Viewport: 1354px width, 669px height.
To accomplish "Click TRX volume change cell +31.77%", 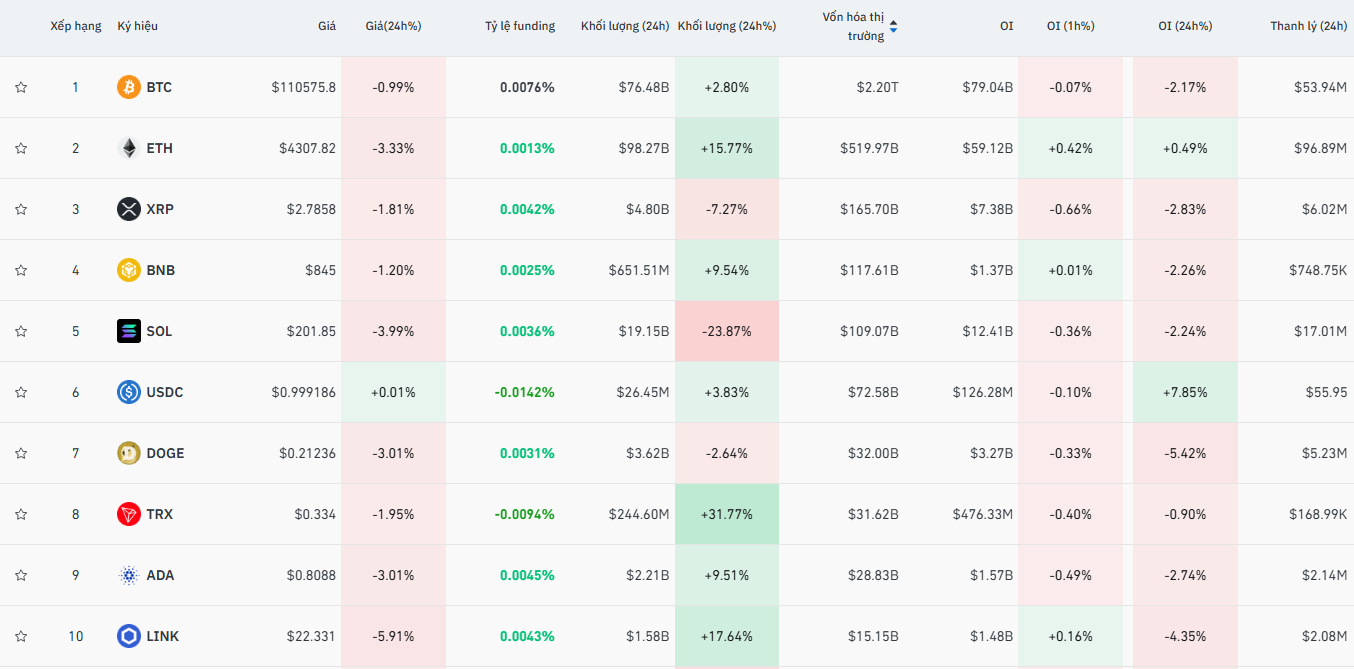I will tap(726, 514).
